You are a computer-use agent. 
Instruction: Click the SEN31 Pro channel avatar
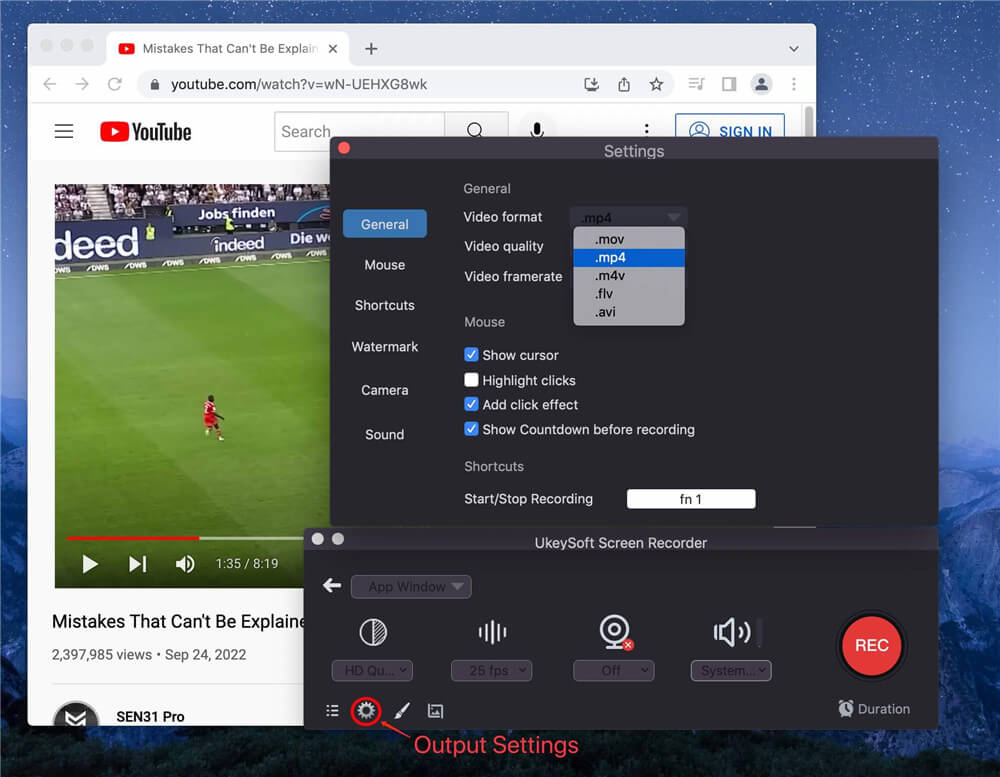[76, 713]
